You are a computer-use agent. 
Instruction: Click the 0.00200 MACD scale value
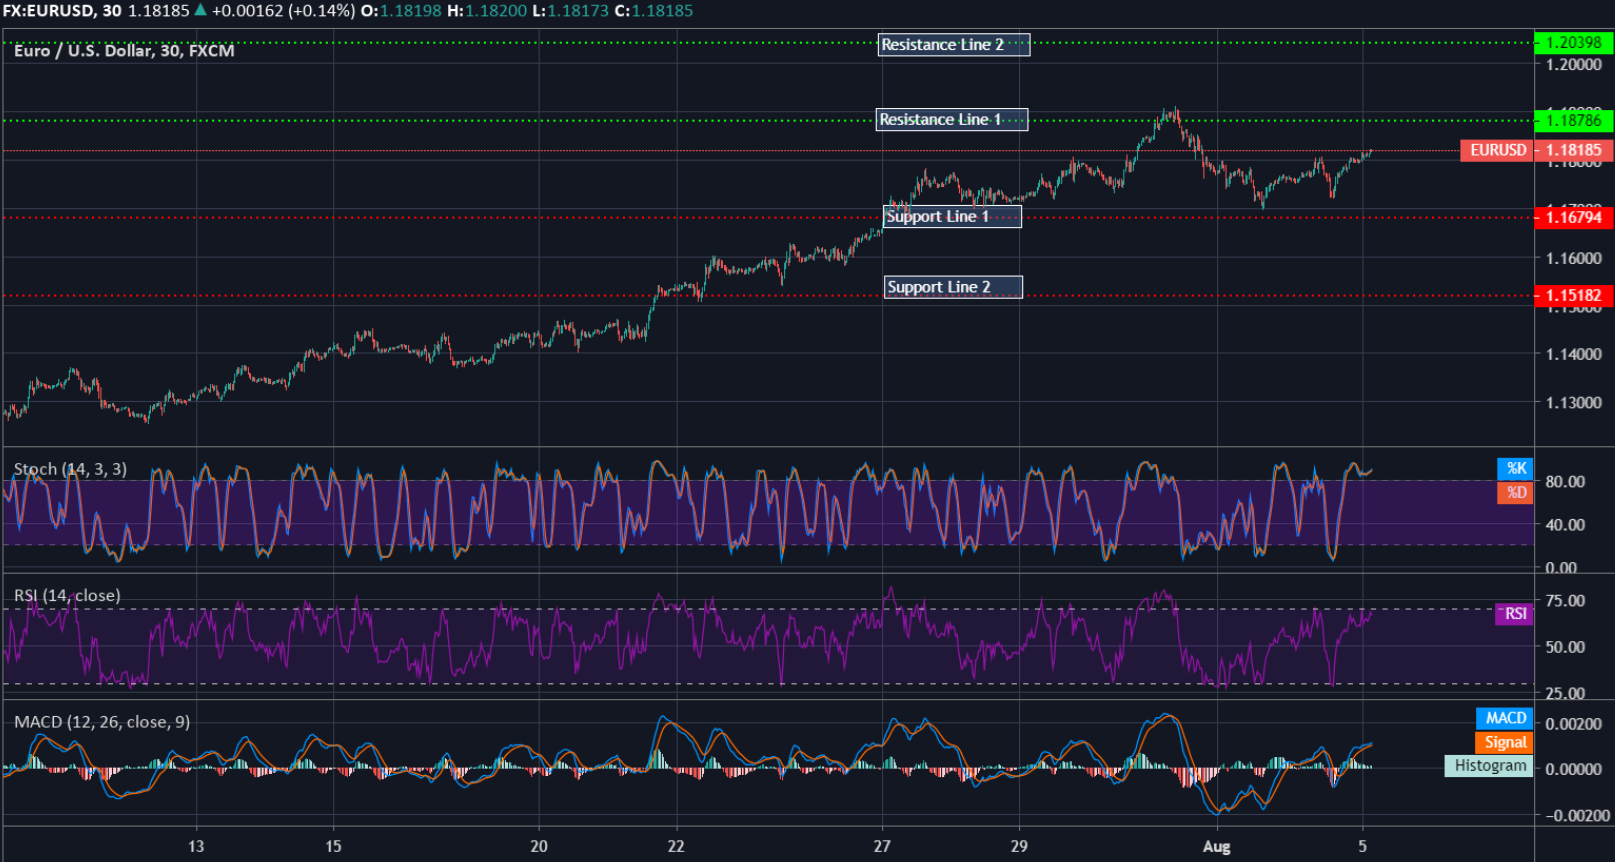pos(1574,724)
